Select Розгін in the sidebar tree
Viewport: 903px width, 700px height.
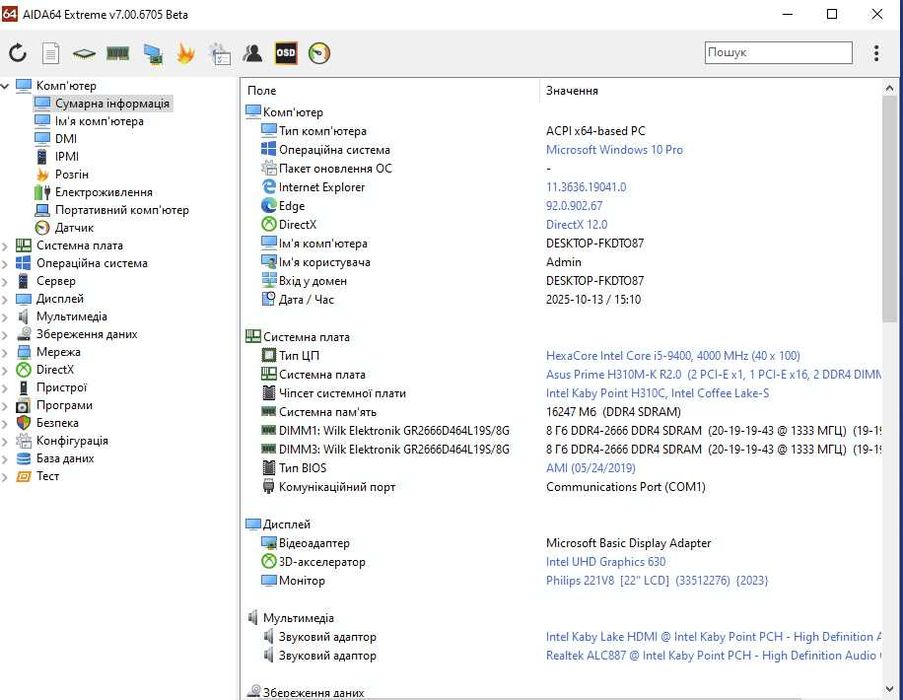coord(71,174)
